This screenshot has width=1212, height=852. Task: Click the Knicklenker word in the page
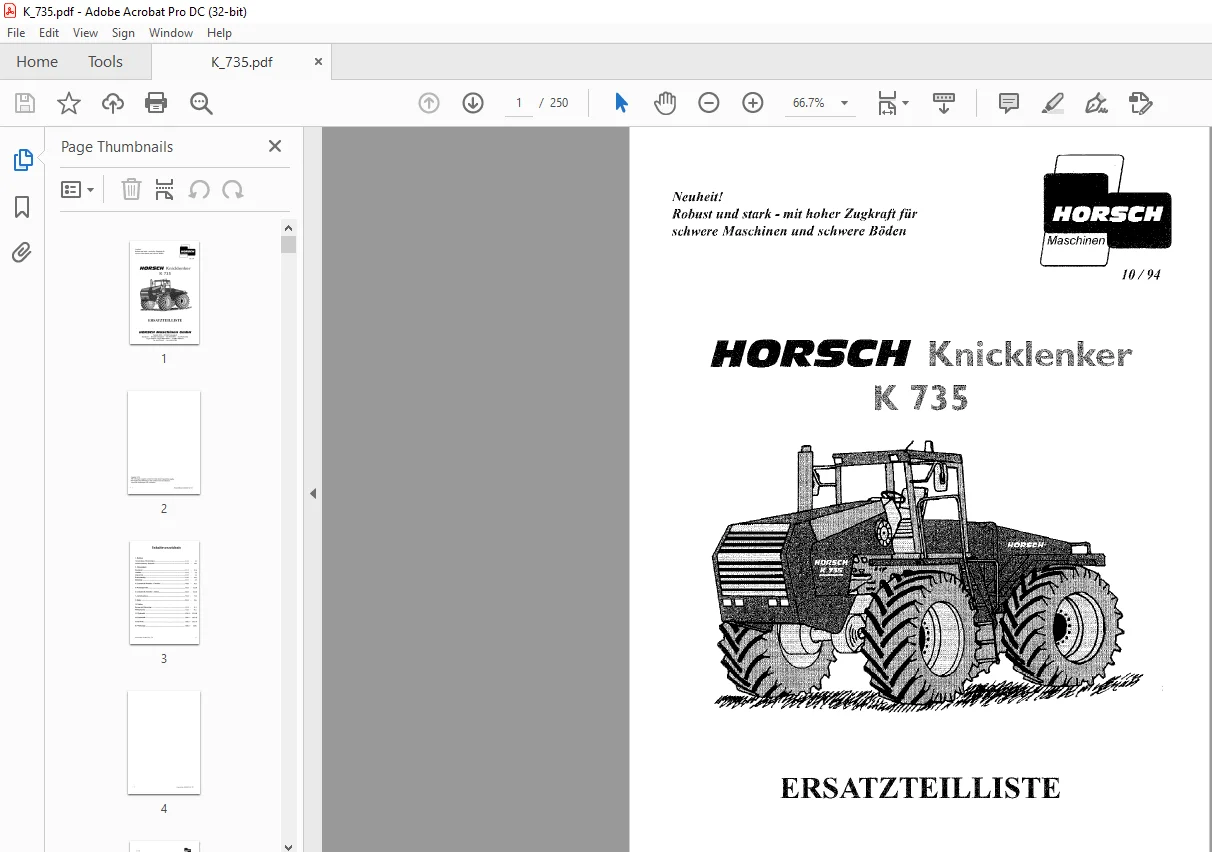click(x=1030, y=354)
